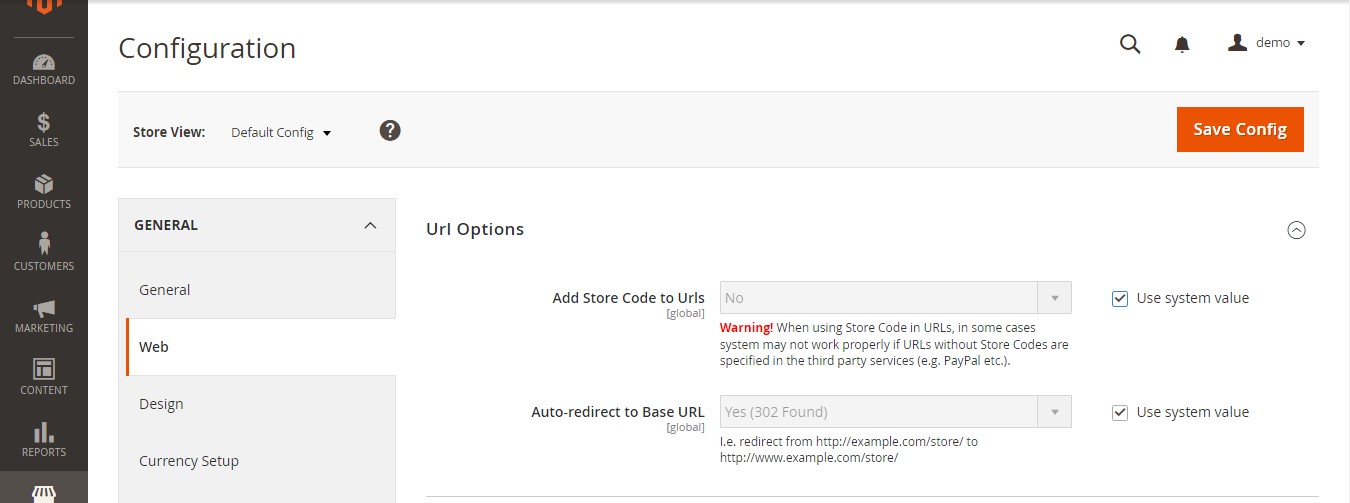1350x503 pixels.
Task: Open the Sales menu icon
Action: pos(44,130)
